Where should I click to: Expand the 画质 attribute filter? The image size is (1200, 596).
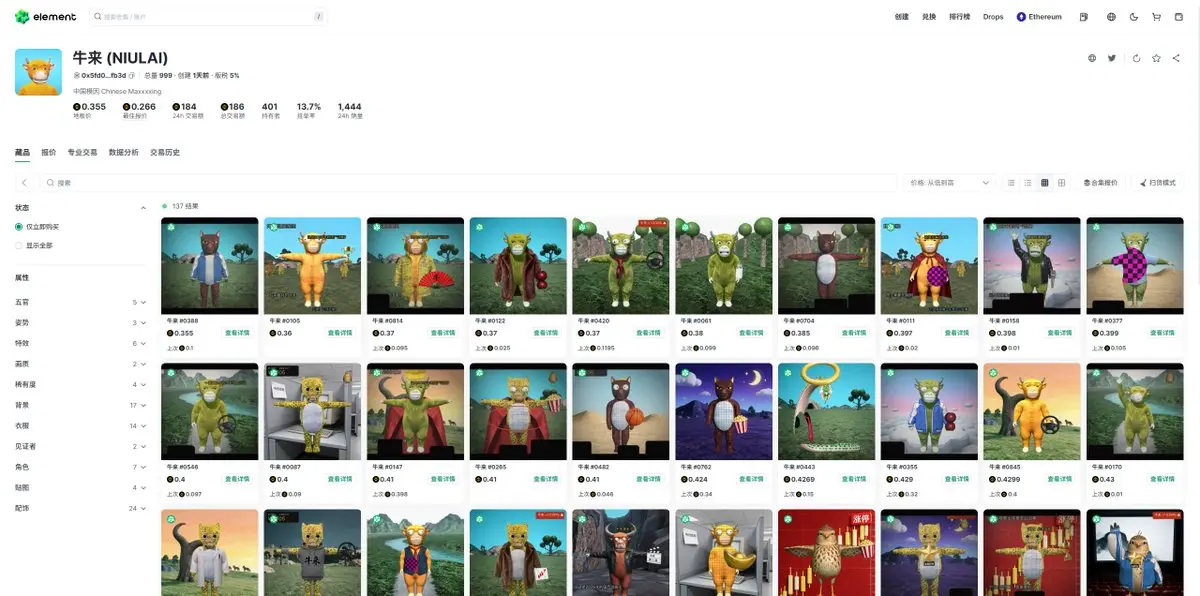pos(80,364)
